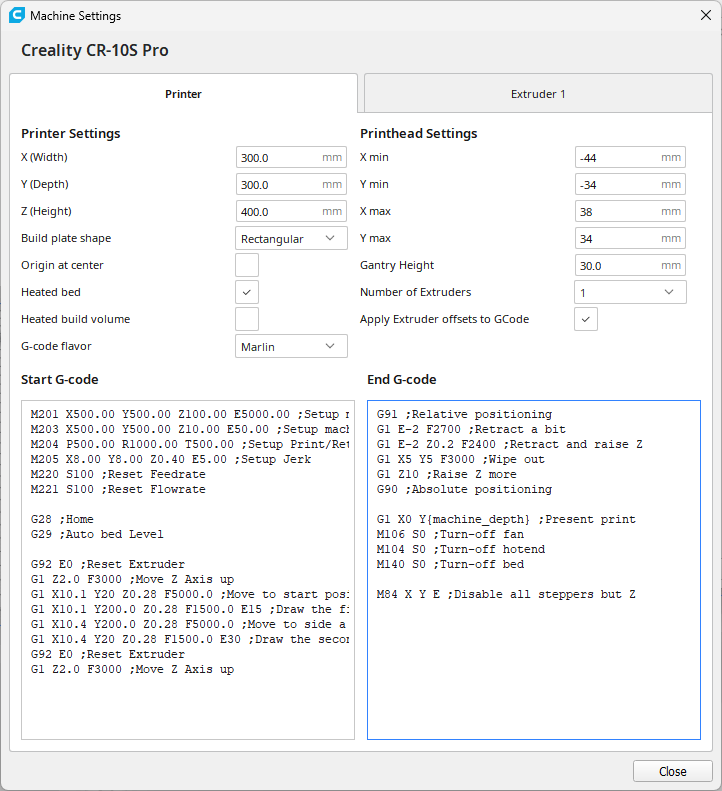Click the M104 S0 ;Turn-off hotend line

pyautogui.click(x=461, y=549)
